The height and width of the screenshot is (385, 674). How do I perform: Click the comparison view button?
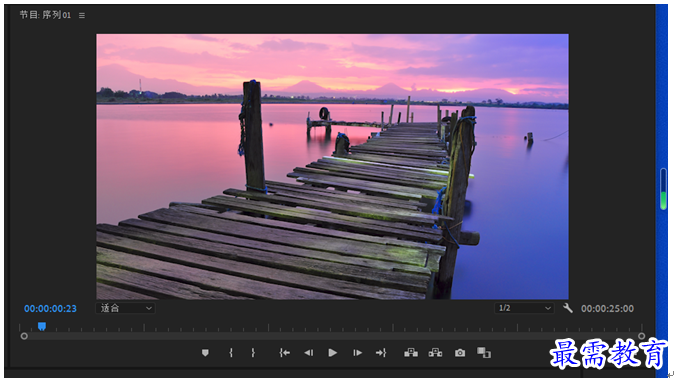[x=484, y=353]
